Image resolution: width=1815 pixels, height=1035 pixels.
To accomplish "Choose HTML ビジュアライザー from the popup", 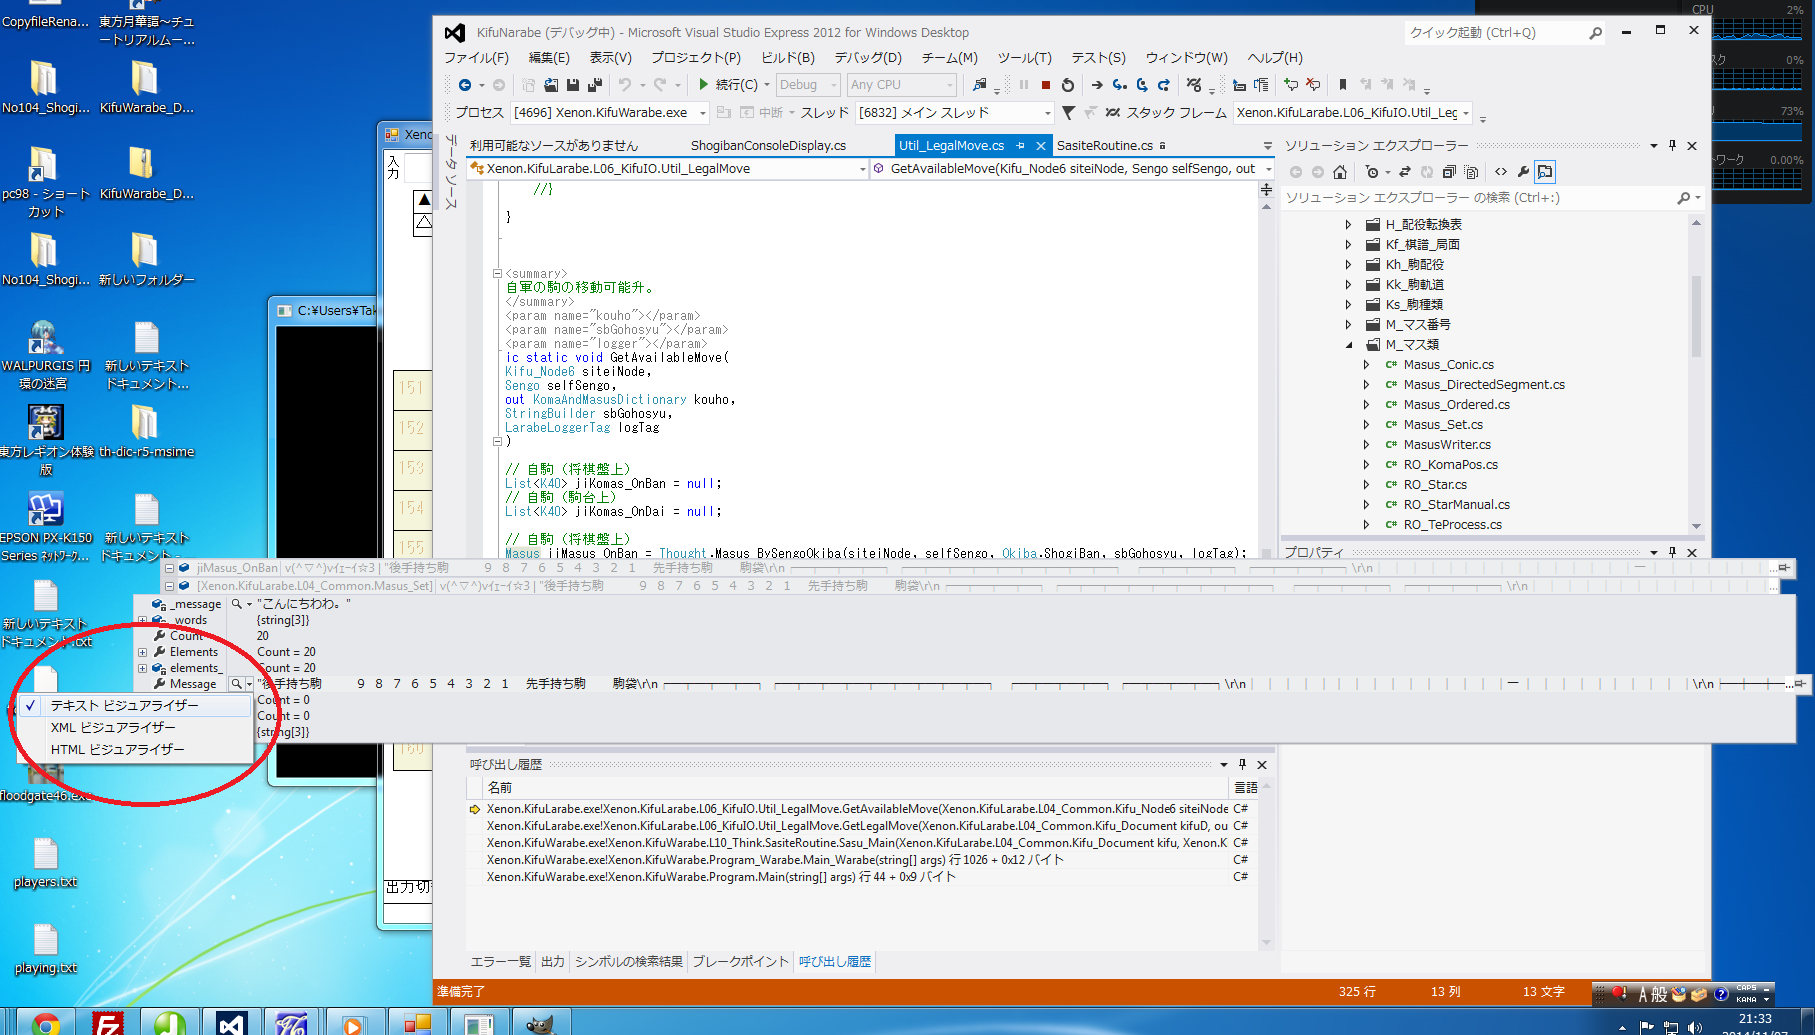I will (117, 749).
